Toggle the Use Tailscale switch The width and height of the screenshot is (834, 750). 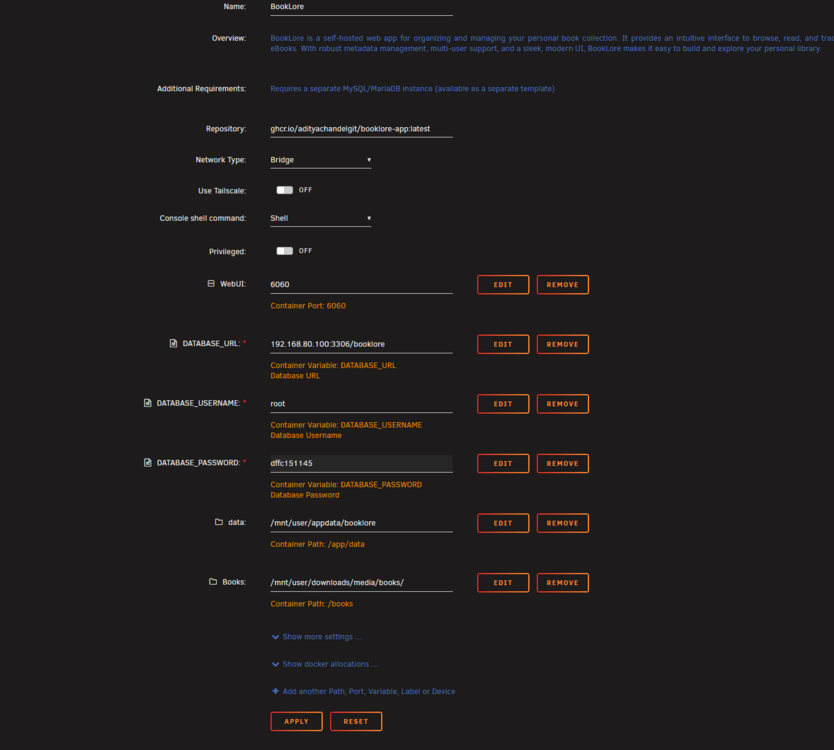[285, 190]
